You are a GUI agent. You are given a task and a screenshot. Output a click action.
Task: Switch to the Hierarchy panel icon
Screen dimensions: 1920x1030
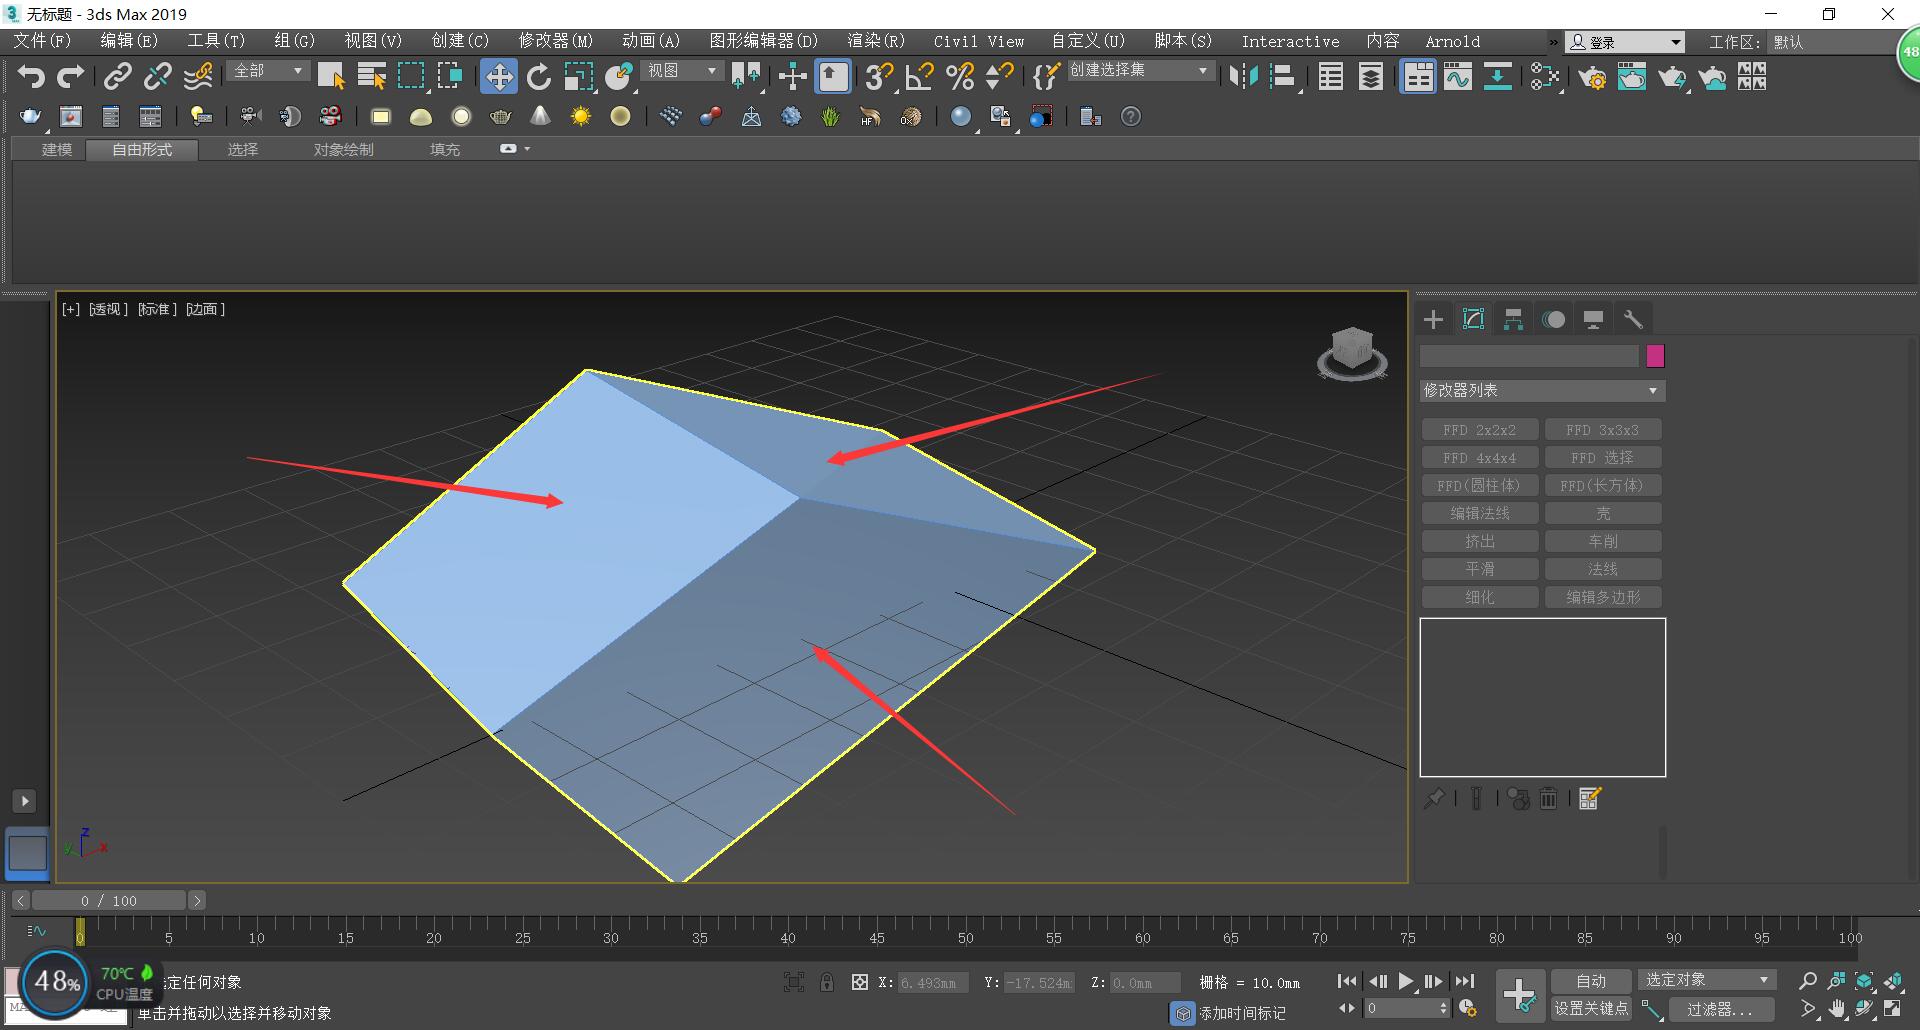[x=1513, y=319]
